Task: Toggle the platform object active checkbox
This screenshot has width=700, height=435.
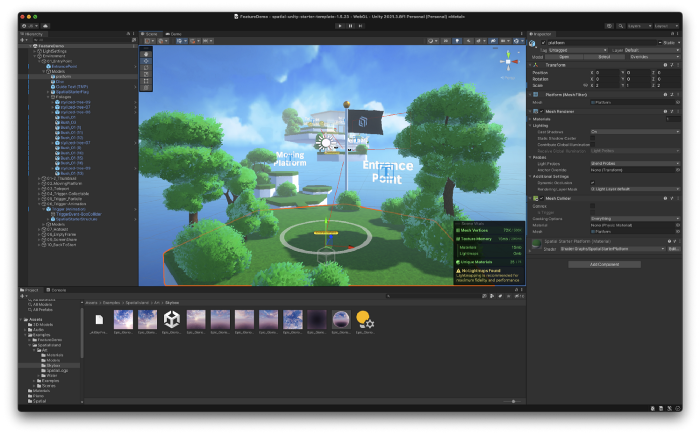Action: [543, 43]
